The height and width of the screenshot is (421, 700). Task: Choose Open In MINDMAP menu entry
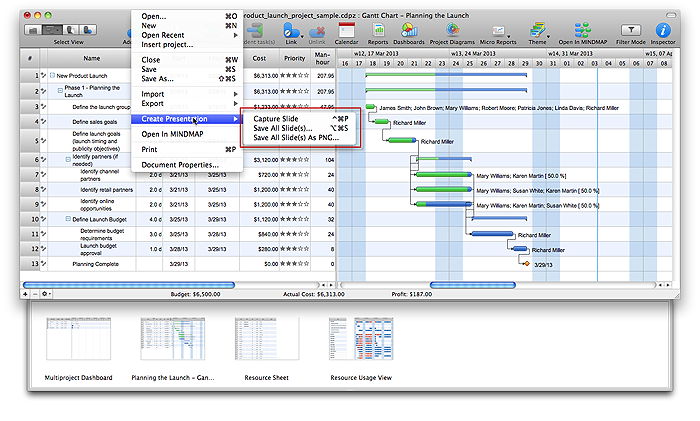pyautogui.click(x=187, y=134)
